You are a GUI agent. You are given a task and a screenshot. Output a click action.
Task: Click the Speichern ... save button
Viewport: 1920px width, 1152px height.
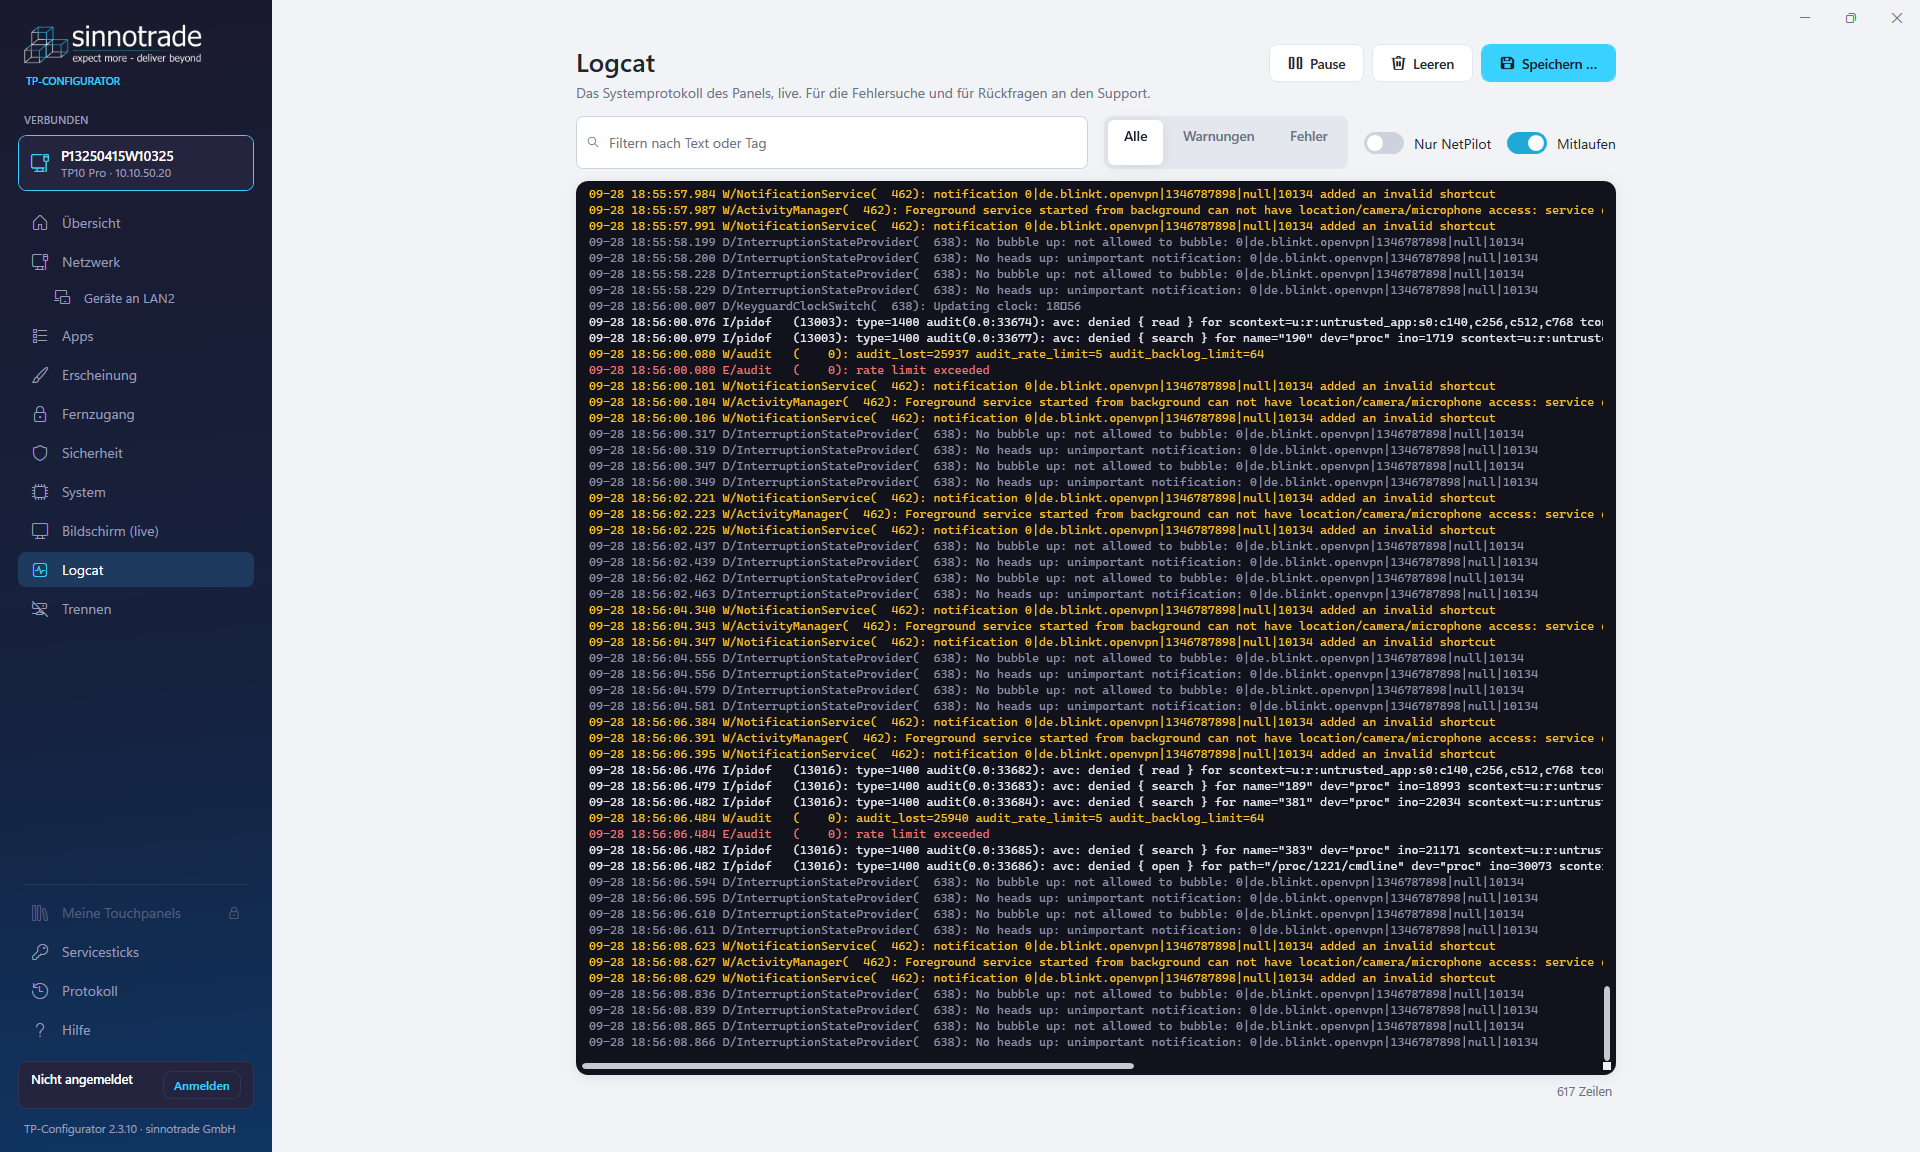tap(1548, 63)
